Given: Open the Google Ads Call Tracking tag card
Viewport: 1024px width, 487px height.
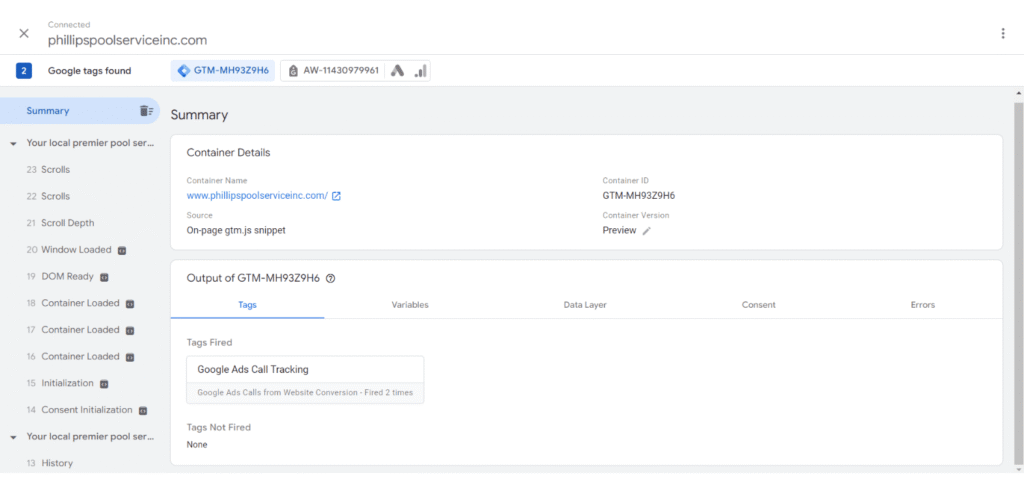Looking at the screenshot, I should [305, 379].
